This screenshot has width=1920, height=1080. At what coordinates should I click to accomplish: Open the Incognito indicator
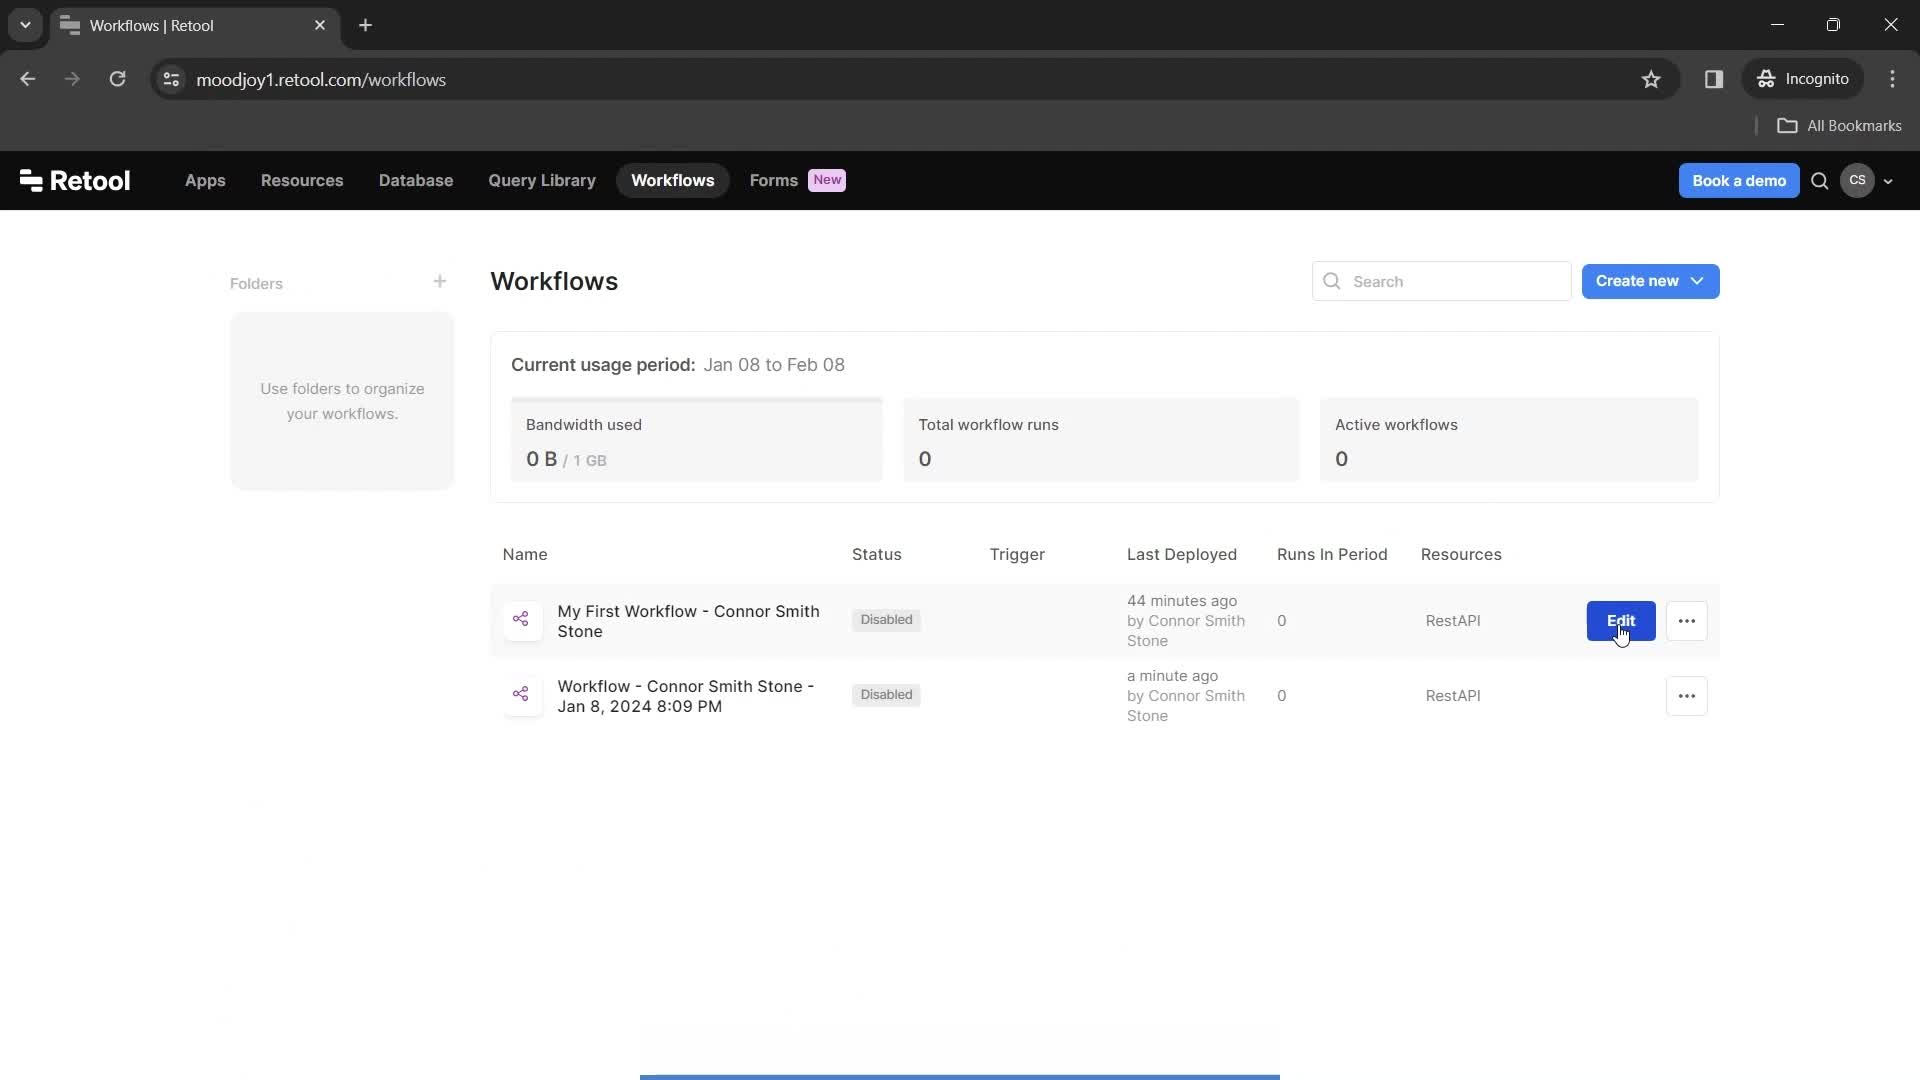tap(1803, 79)
